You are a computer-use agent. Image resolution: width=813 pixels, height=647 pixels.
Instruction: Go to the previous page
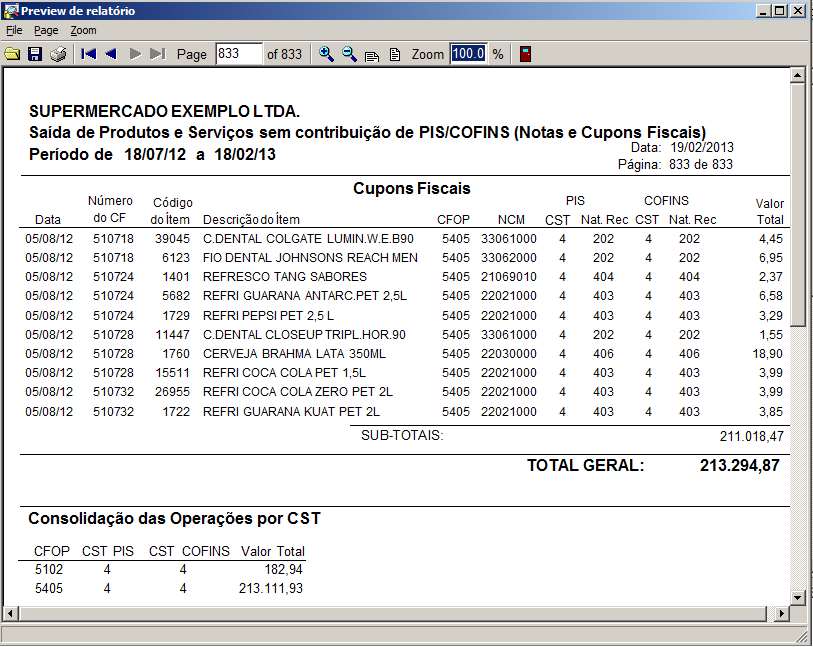pos(111,54)
